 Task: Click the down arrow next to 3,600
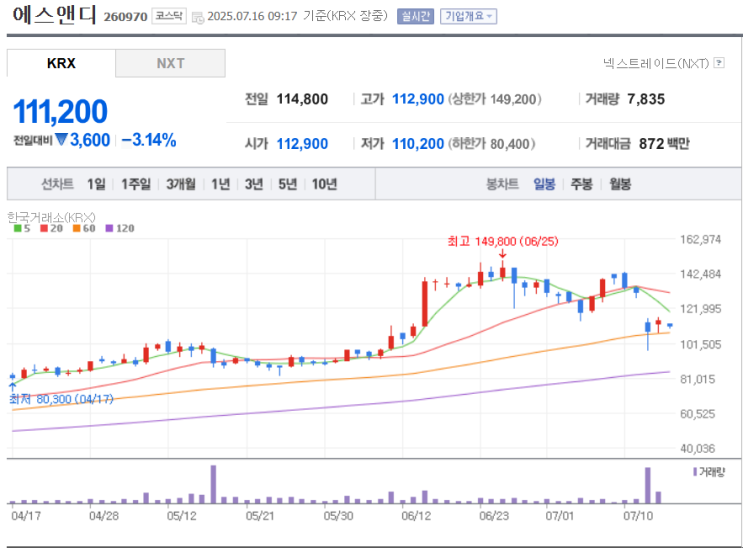tap(61, 139)
